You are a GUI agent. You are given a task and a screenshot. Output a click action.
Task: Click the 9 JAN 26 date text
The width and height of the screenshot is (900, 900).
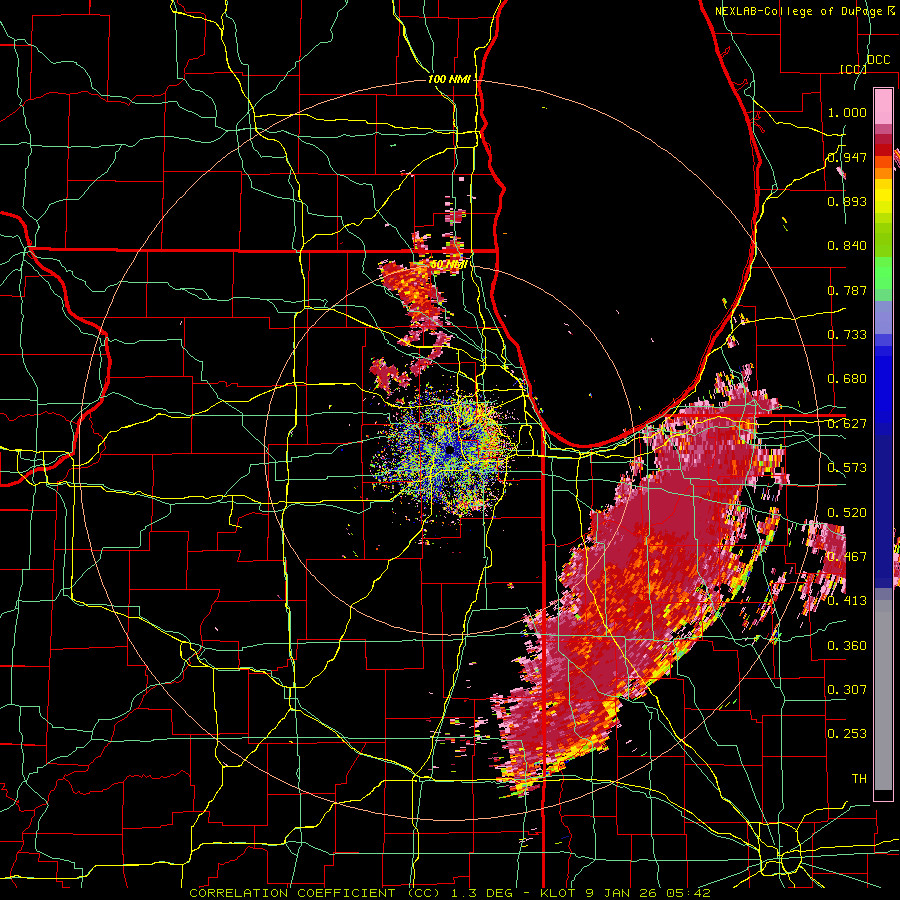coord(623,893)
